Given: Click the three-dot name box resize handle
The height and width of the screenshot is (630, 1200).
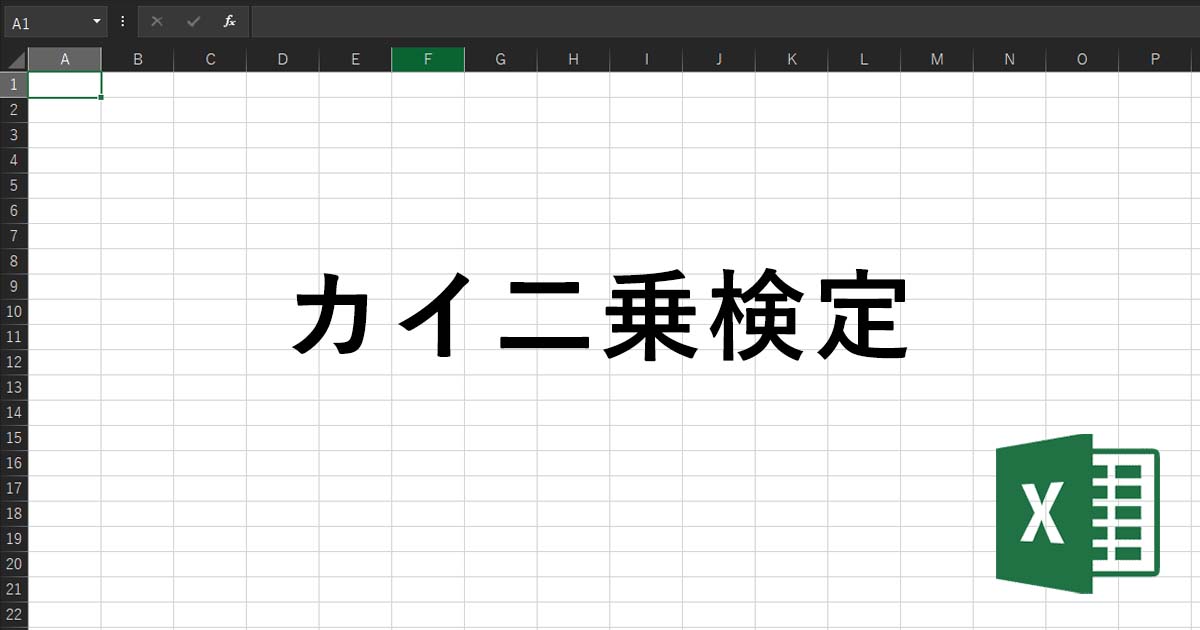Looking at the screenshot, I should (123, 21).
